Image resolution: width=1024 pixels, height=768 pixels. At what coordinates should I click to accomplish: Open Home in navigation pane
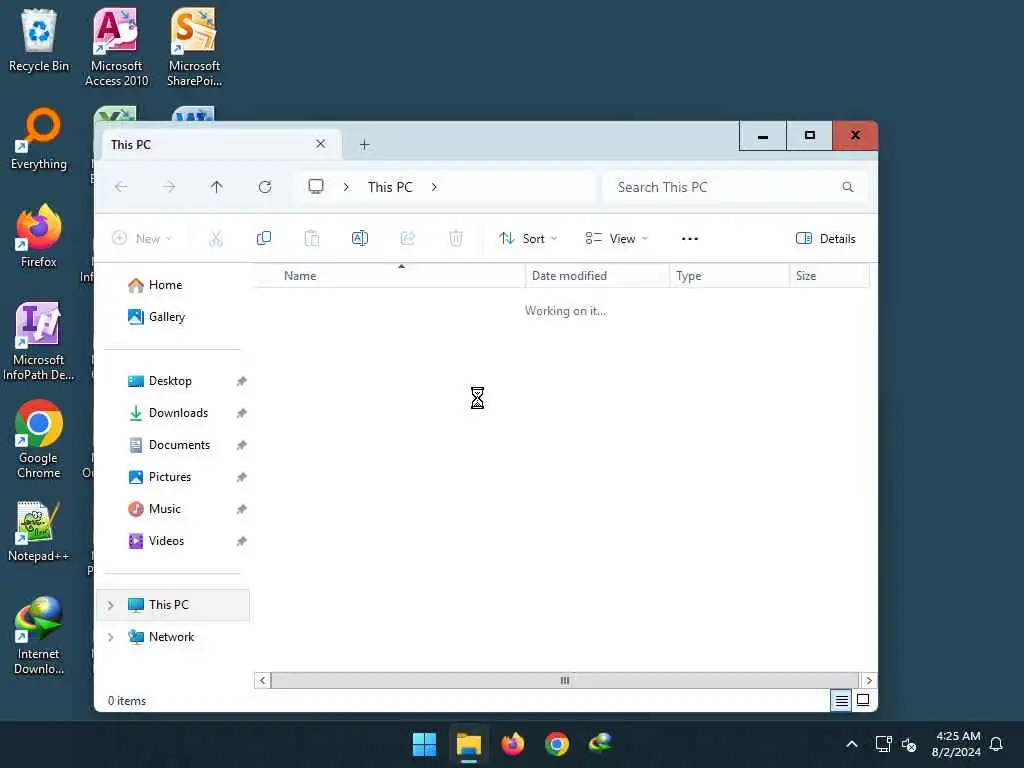click(155, 285)
